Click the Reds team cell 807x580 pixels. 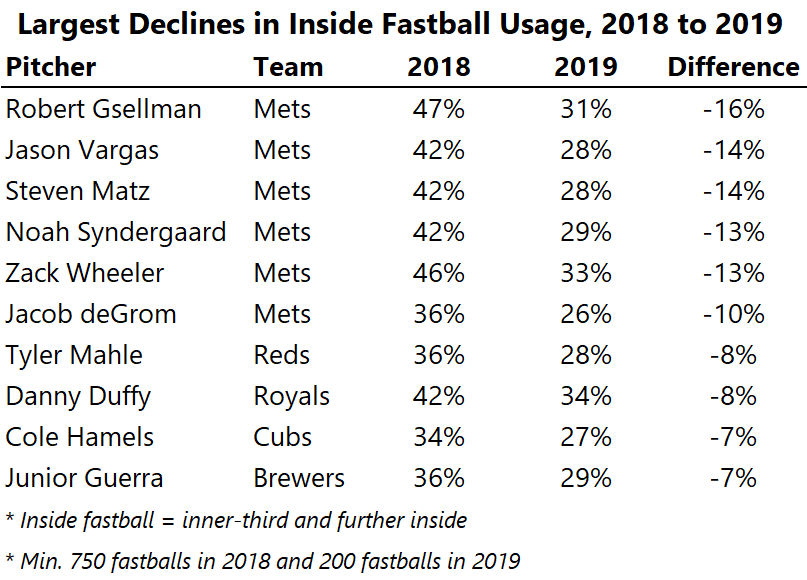tap(282, 355)
